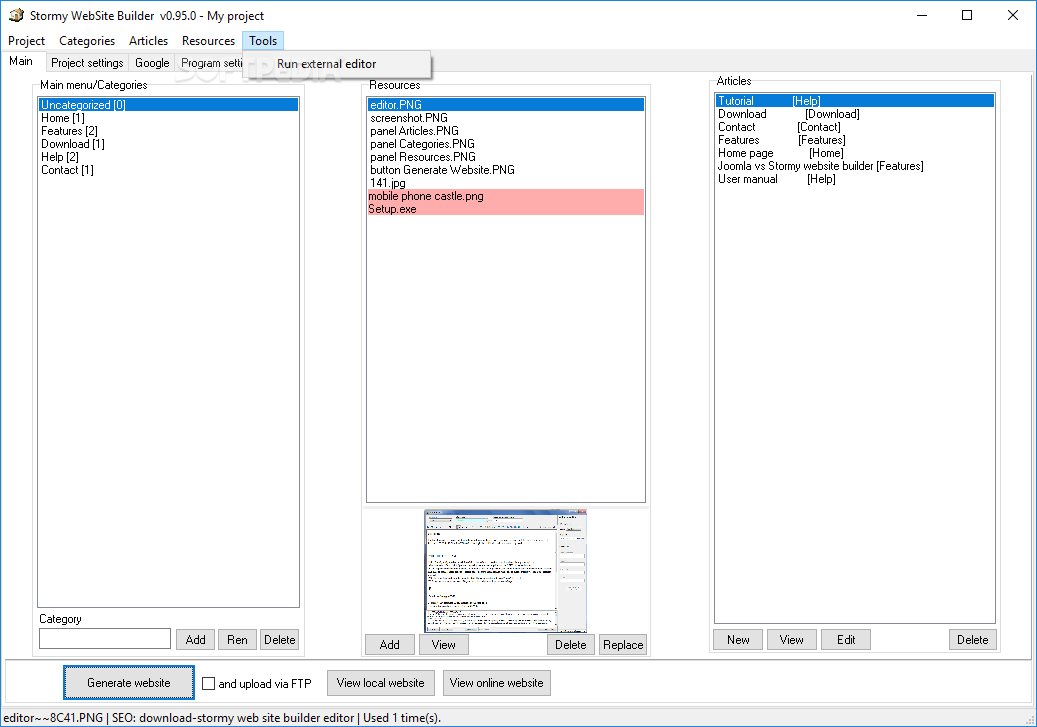Edit the selected article
Viewport: 1037px width, 727px height.
point(846,640)
